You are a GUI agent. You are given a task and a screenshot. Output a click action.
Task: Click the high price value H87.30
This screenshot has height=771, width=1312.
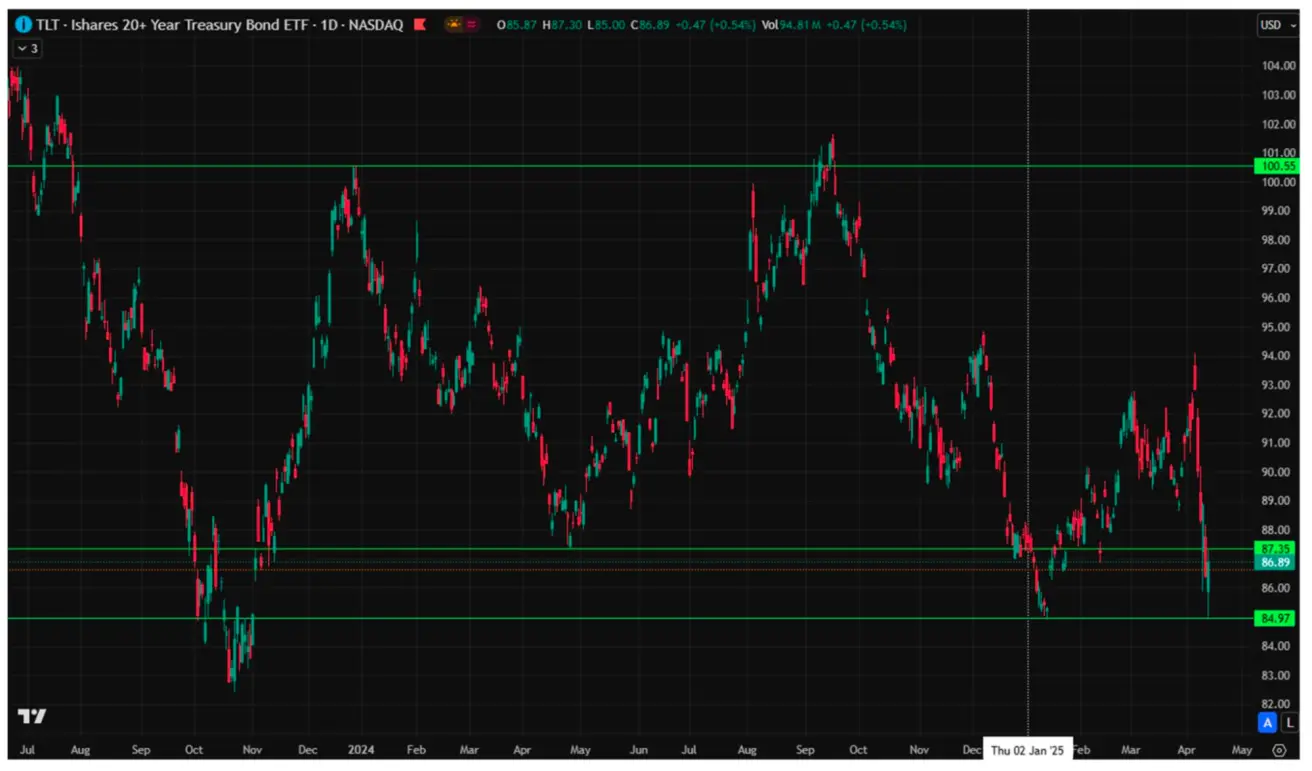click(x=563, y=24)
